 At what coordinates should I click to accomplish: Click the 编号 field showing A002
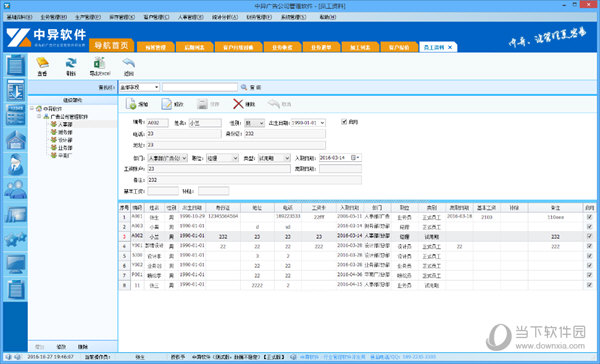158,123
